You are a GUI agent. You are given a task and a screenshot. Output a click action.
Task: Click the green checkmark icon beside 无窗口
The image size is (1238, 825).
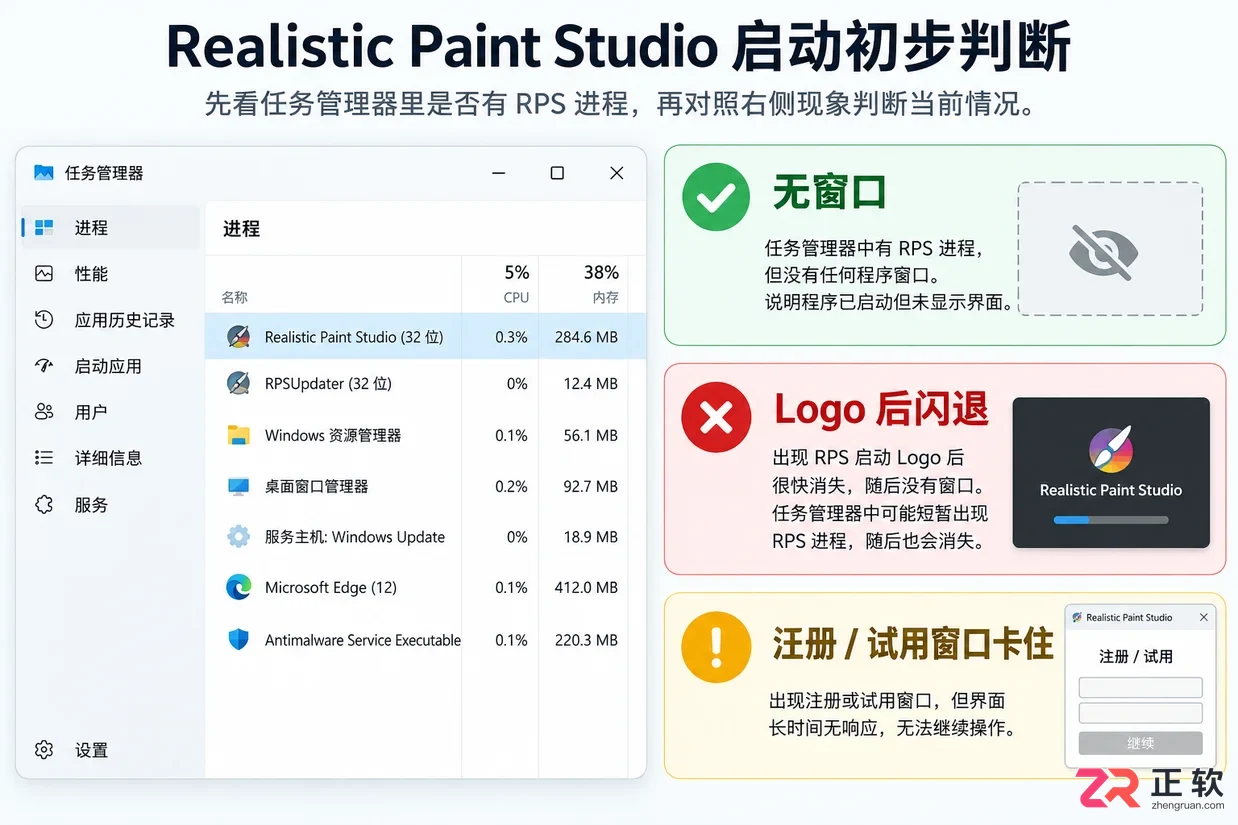(715, 198)
